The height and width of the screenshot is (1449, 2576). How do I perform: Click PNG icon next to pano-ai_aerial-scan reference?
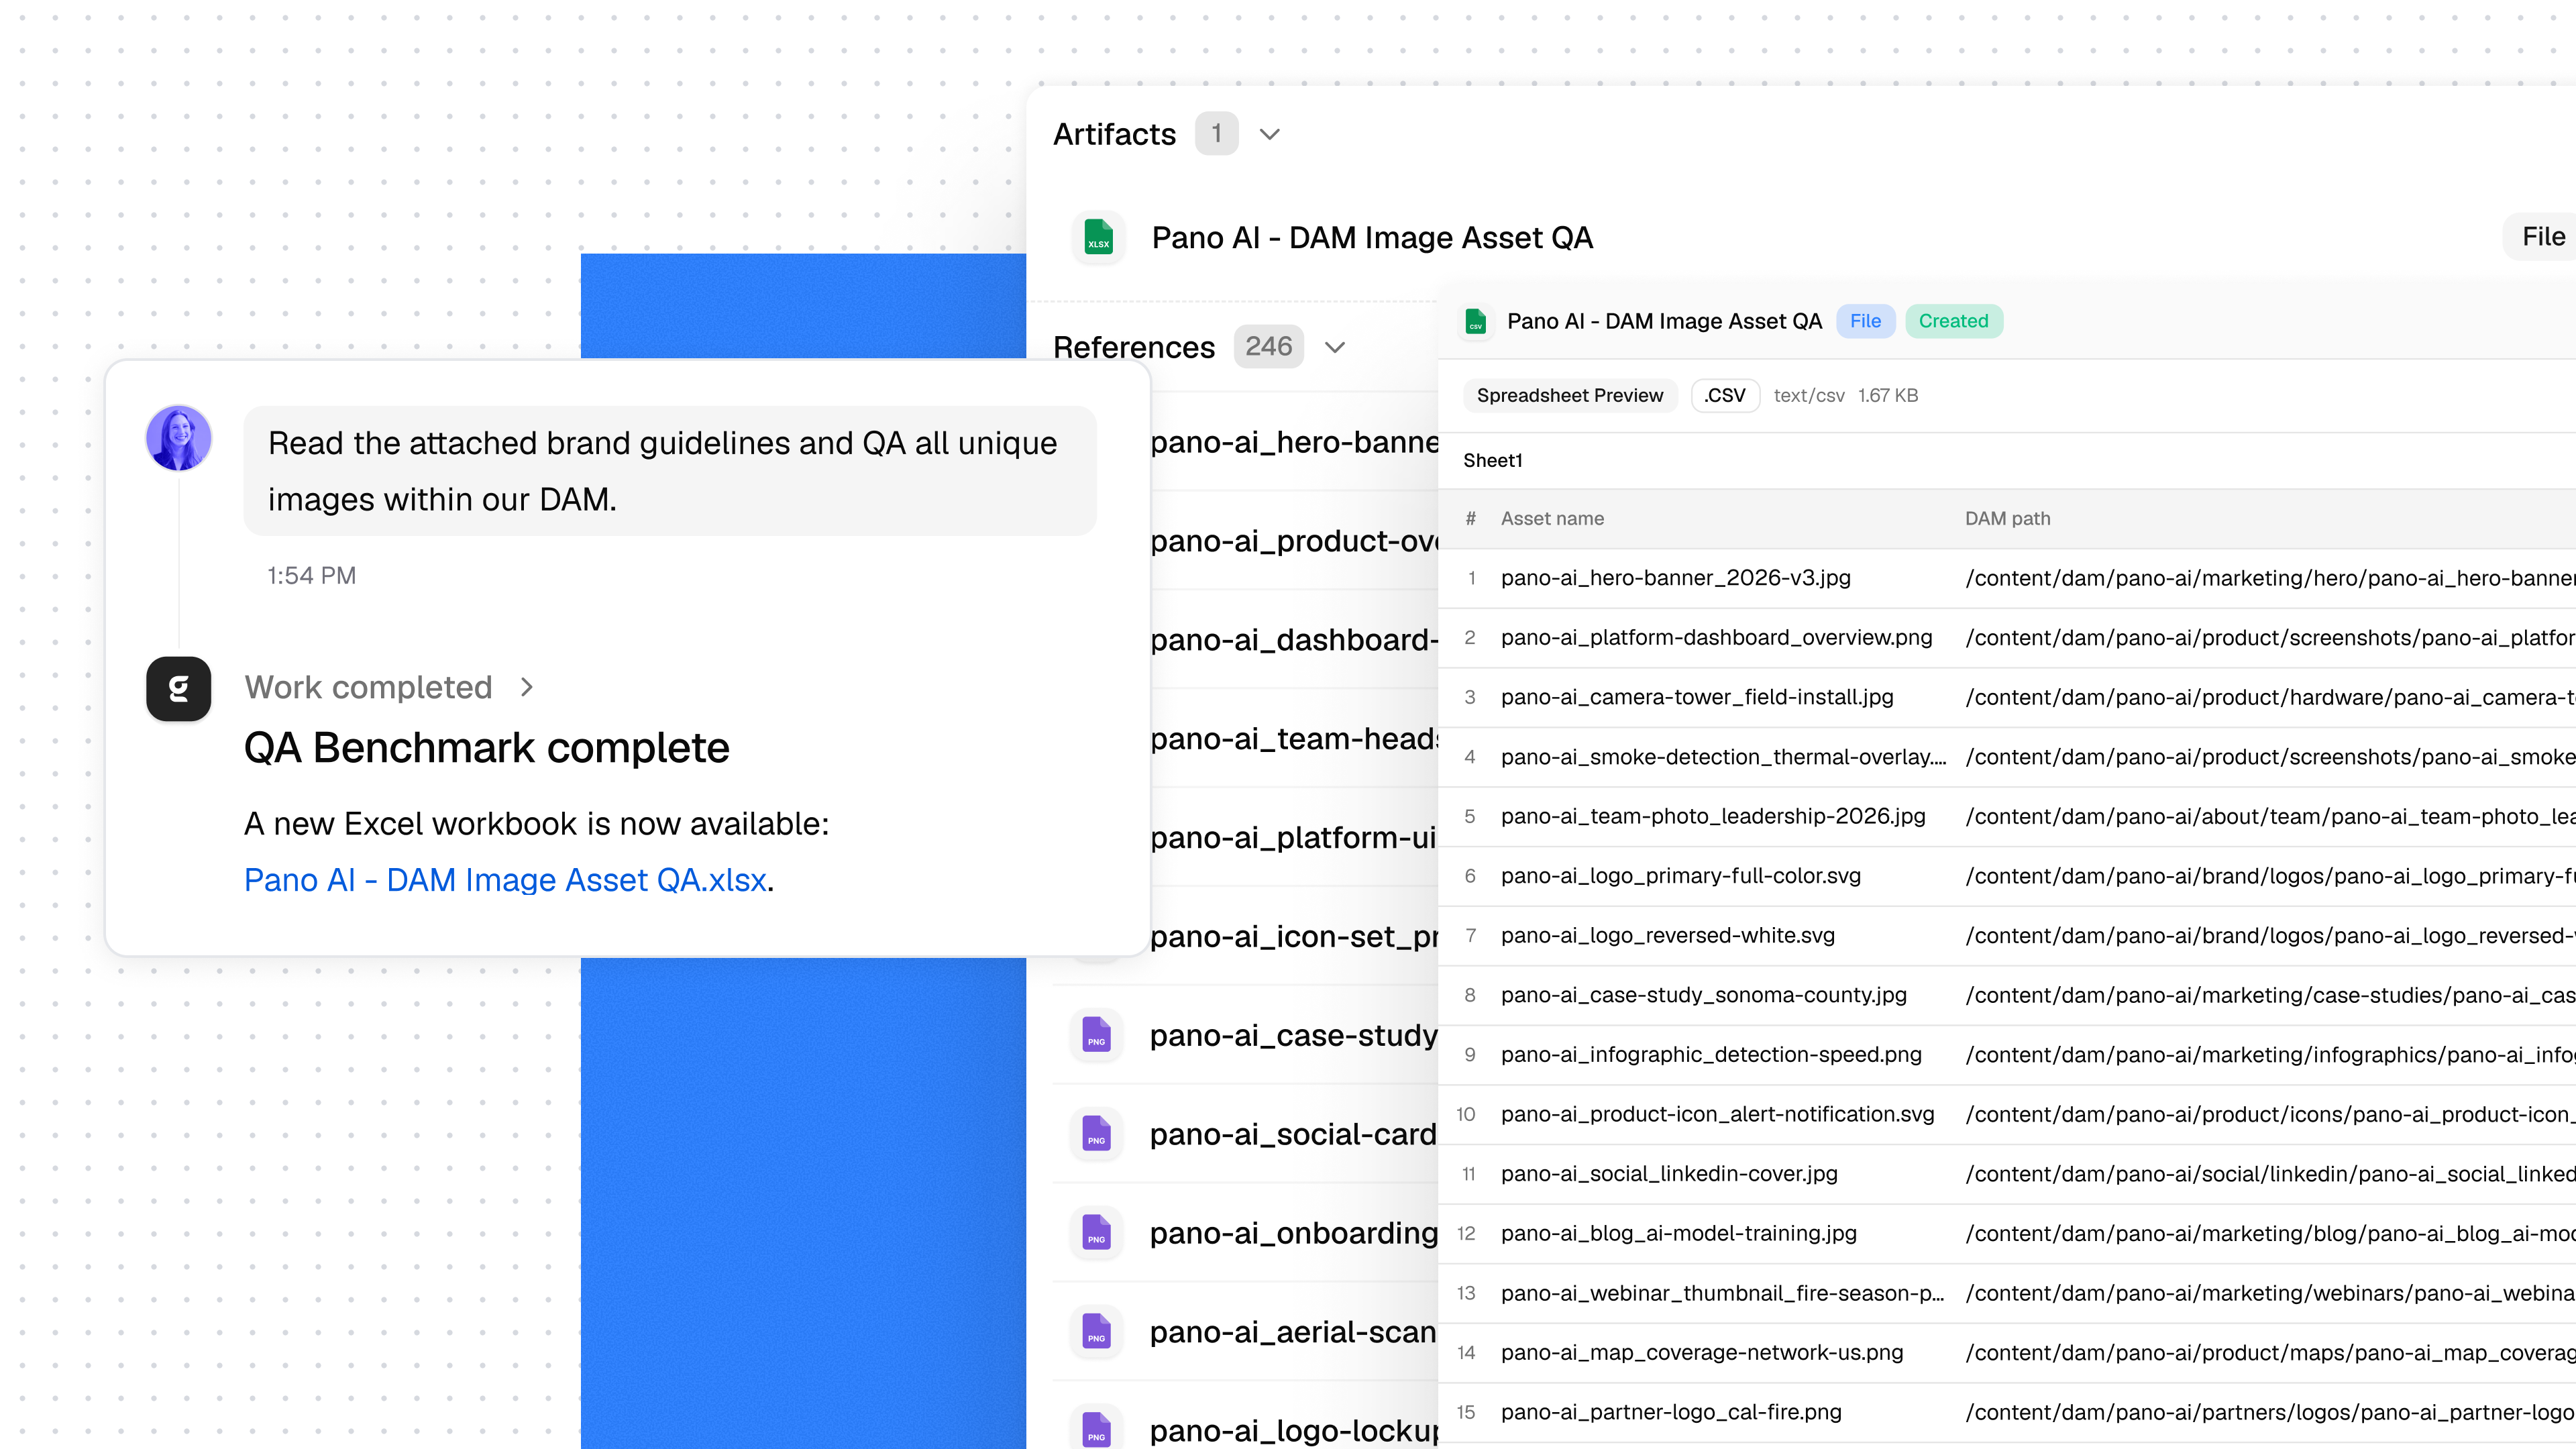tap(1097, 1332)
